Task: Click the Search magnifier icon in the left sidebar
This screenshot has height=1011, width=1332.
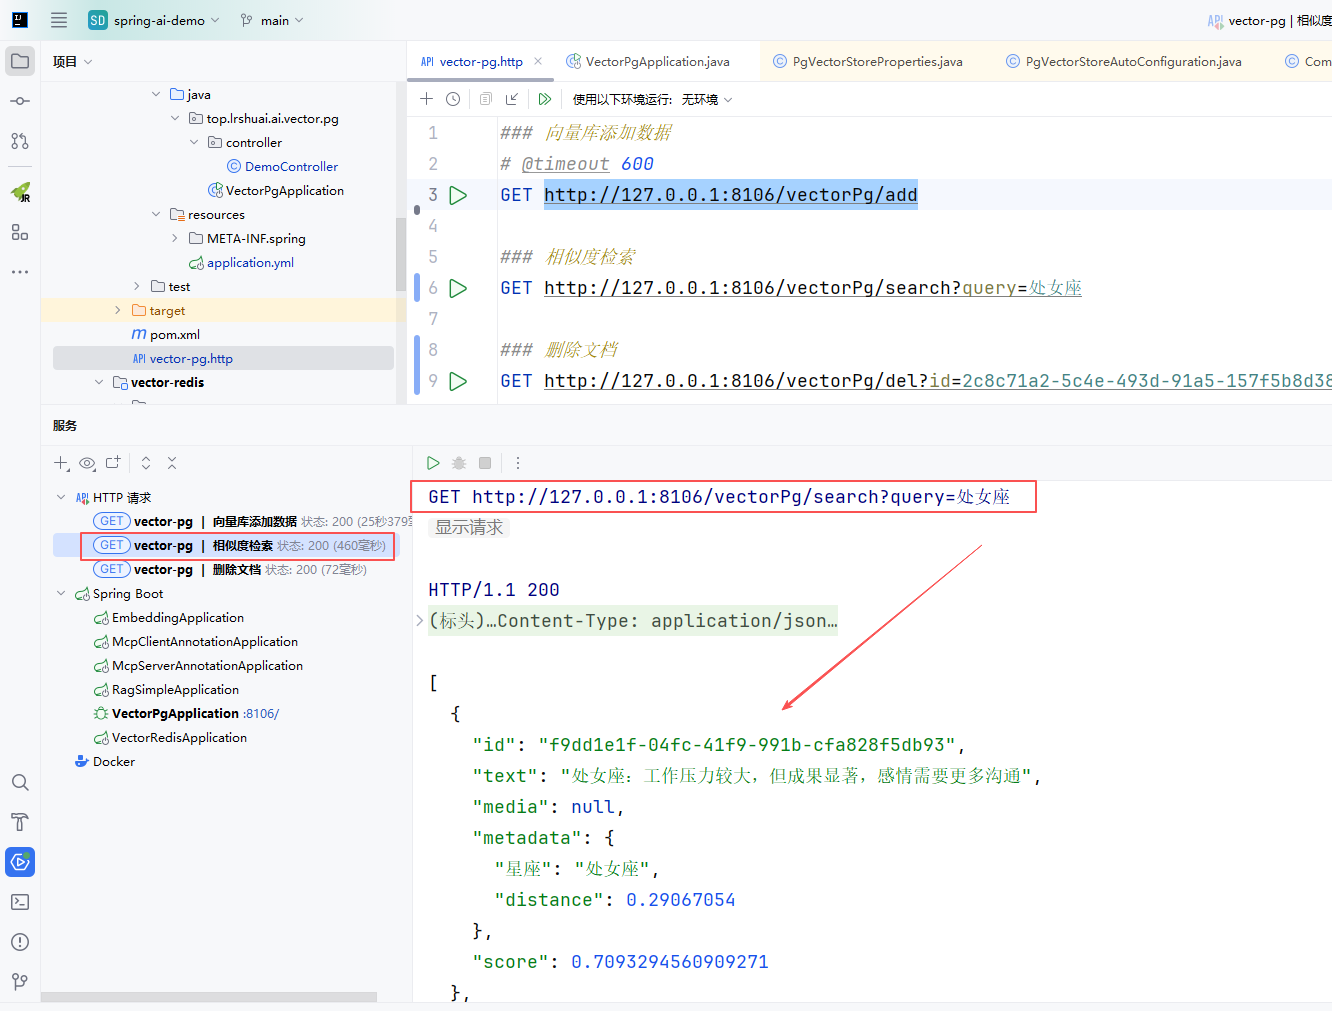Action: 20,782
